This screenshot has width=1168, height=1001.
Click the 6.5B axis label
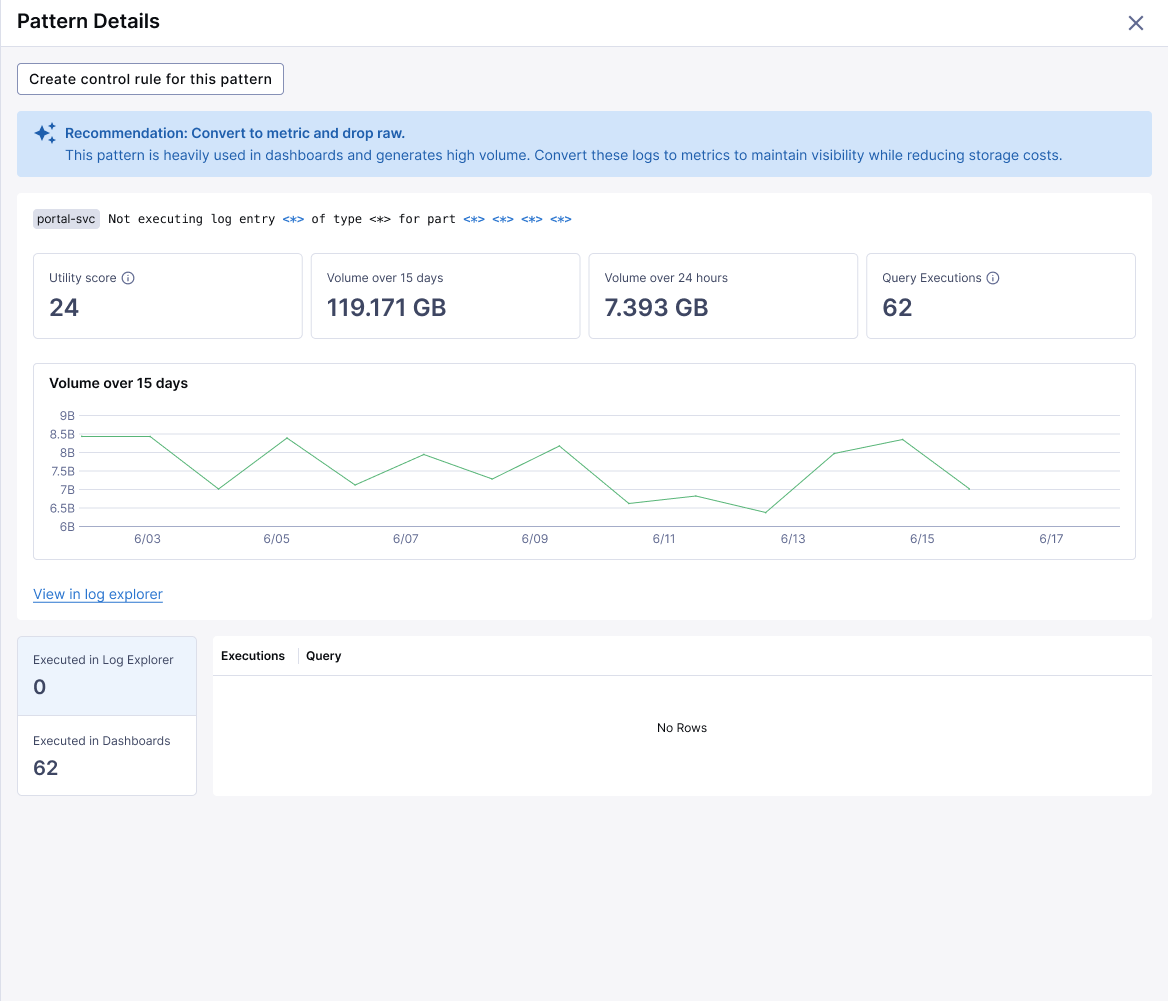coord(63,508)
